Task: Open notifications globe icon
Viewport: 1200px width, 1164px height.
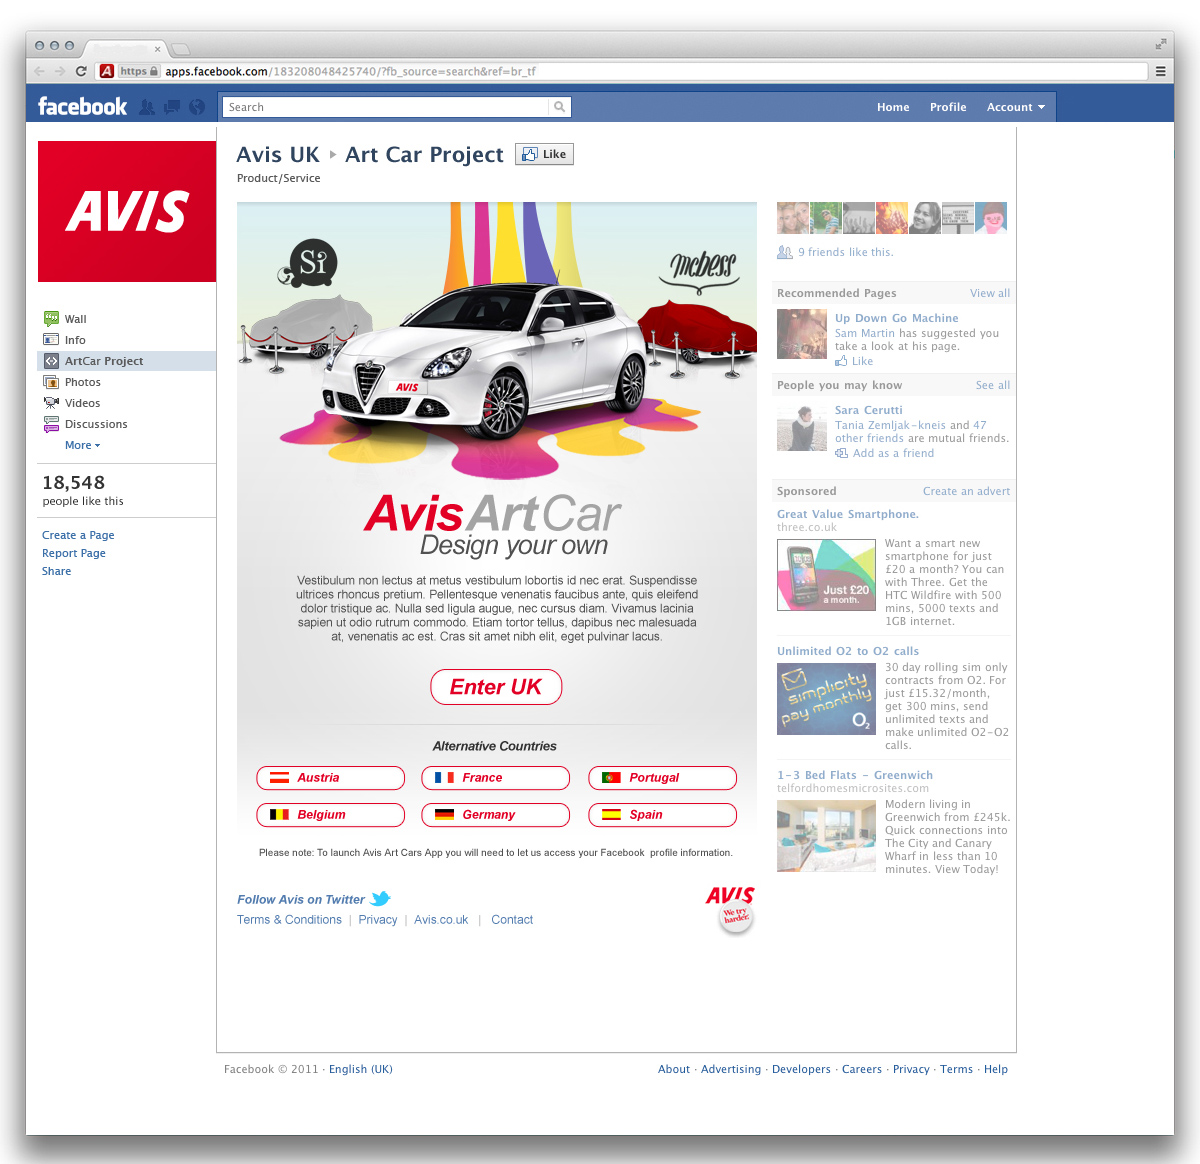Action: point(197,107)
